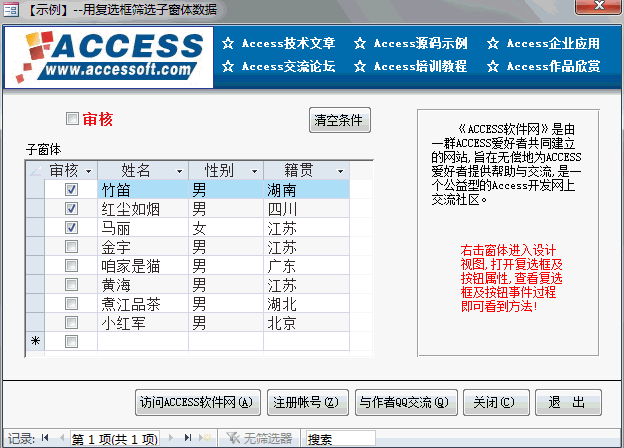Click the 性别 column header
The height and width of the screenshot is (448, 624).
point(226,171)
